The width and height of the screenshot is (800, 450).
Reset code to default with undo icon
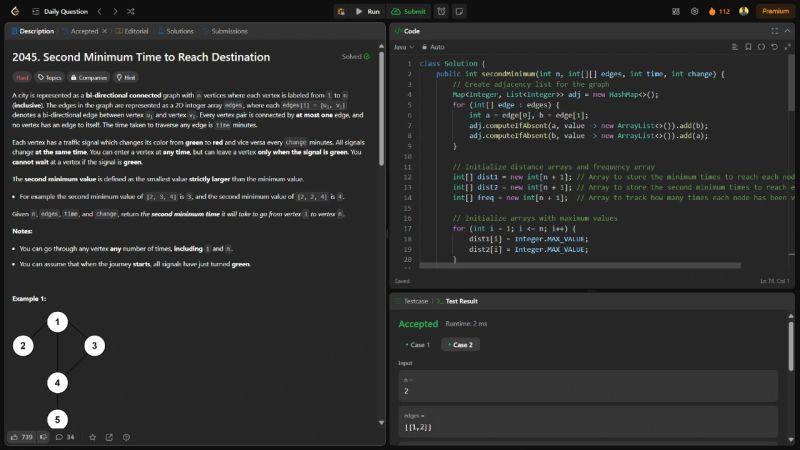[x=775, y=47]
